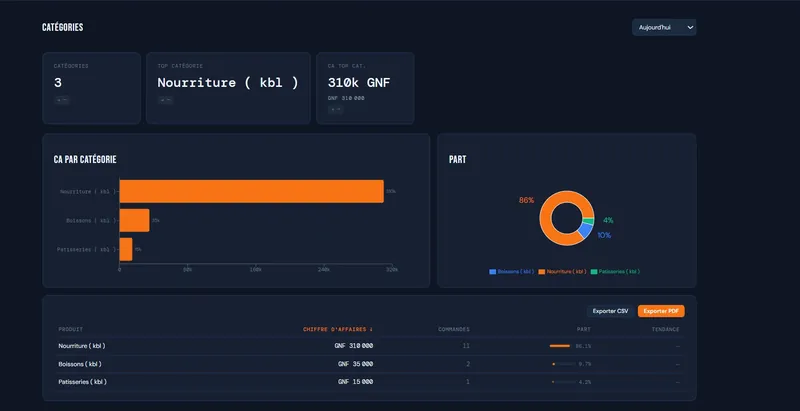The height and width of the screenshot is (411, 800).
Task: Export the table with Exporter PDF
Action: 661,311
